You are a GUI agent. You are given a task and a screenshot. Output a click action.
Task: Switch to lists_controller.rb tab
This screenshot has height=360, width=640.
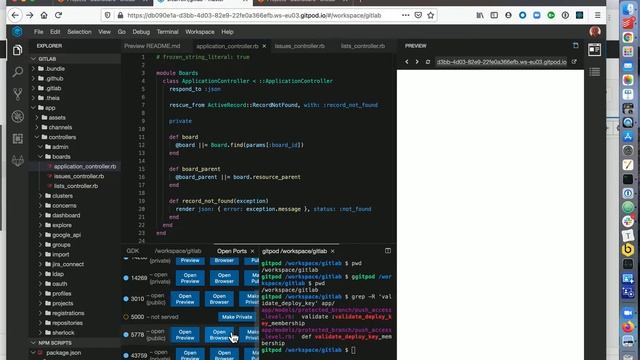click(x=363, y=46)
